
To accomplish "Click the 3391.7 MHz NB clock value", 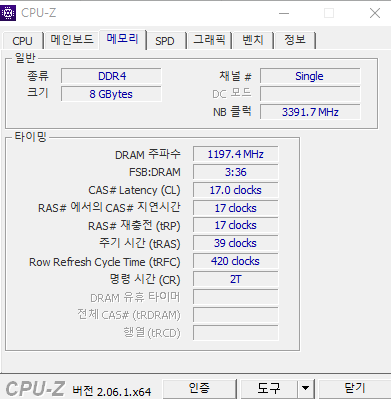I will 310,112.
